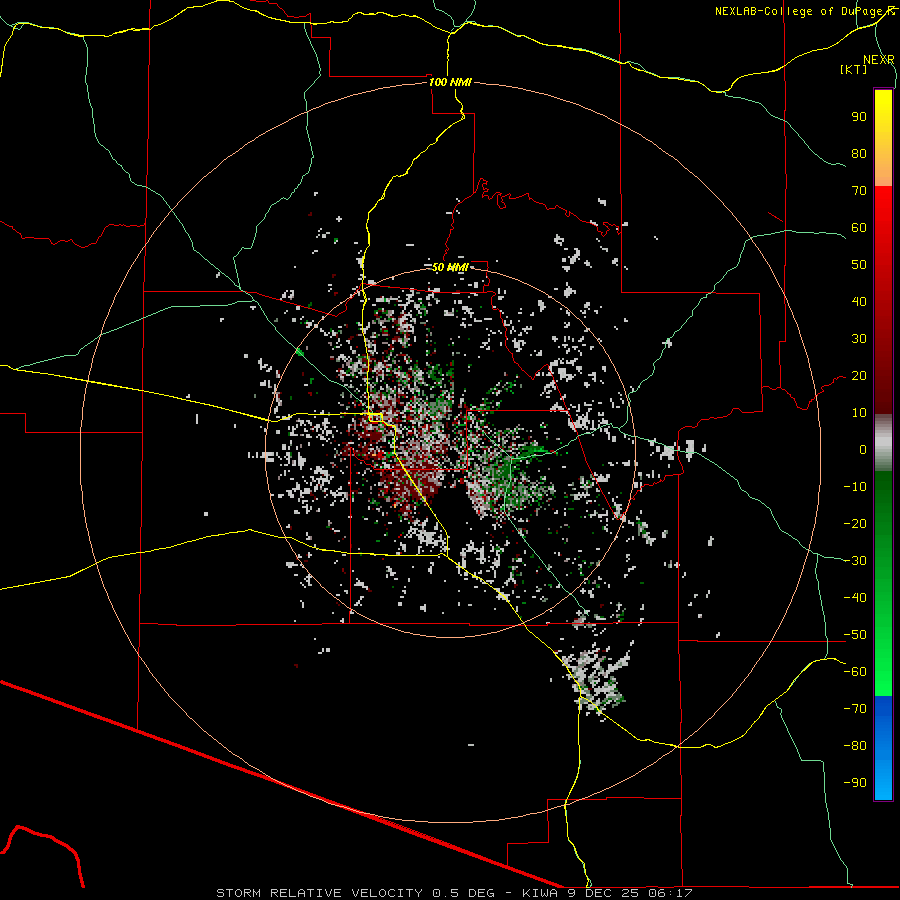
Task: Click the -30 value on velocity scale
Action: click(x=855, y=561)
